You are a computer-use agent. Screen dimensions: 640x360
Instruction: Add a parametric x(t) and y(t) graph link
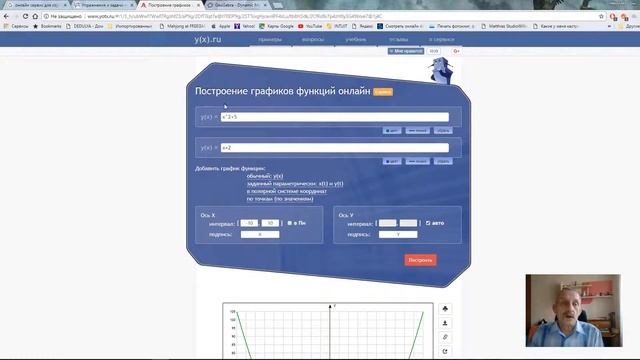[295, 184]
